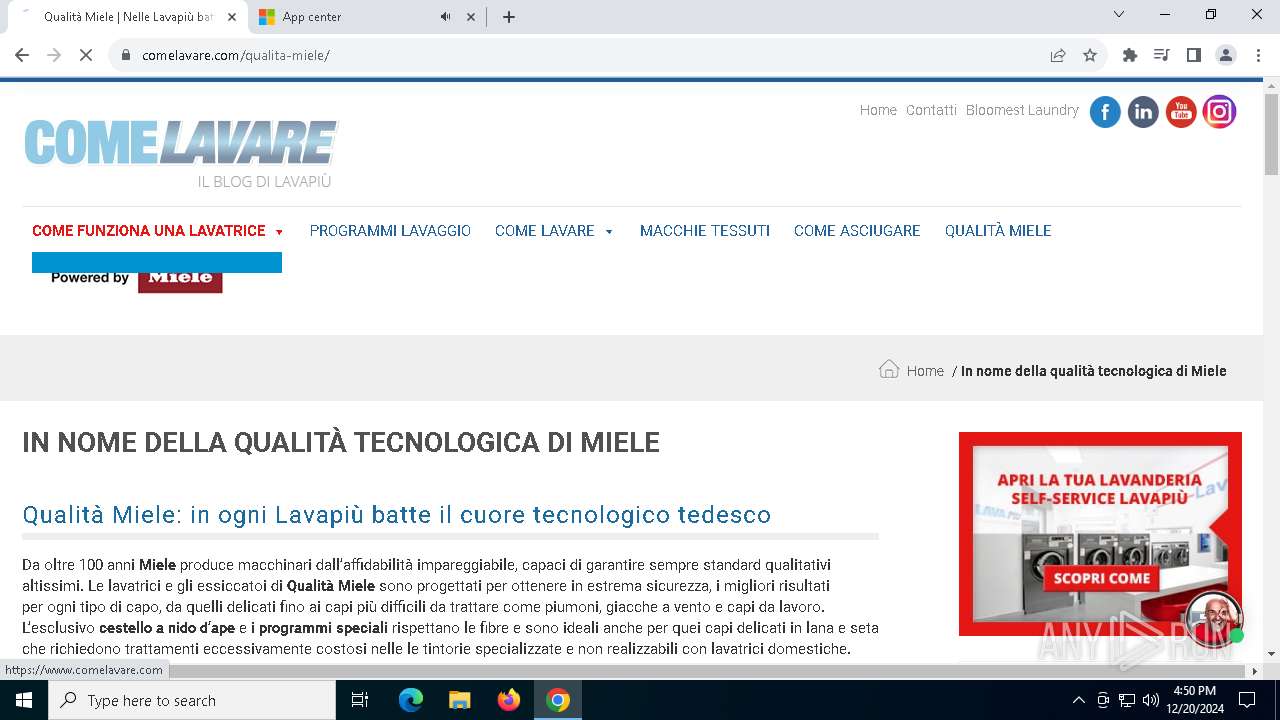This screenshot has height=720, width=1280.
Task: Click the horizontal scrollbar right arrow
Action: pyautogui.click(x=1256, y=671)
